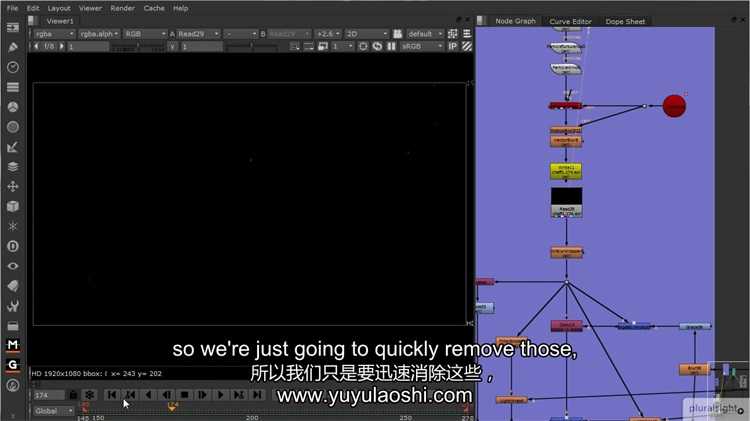
Task: Toggle the Y gamma button
Action: [x=172, y=47]
